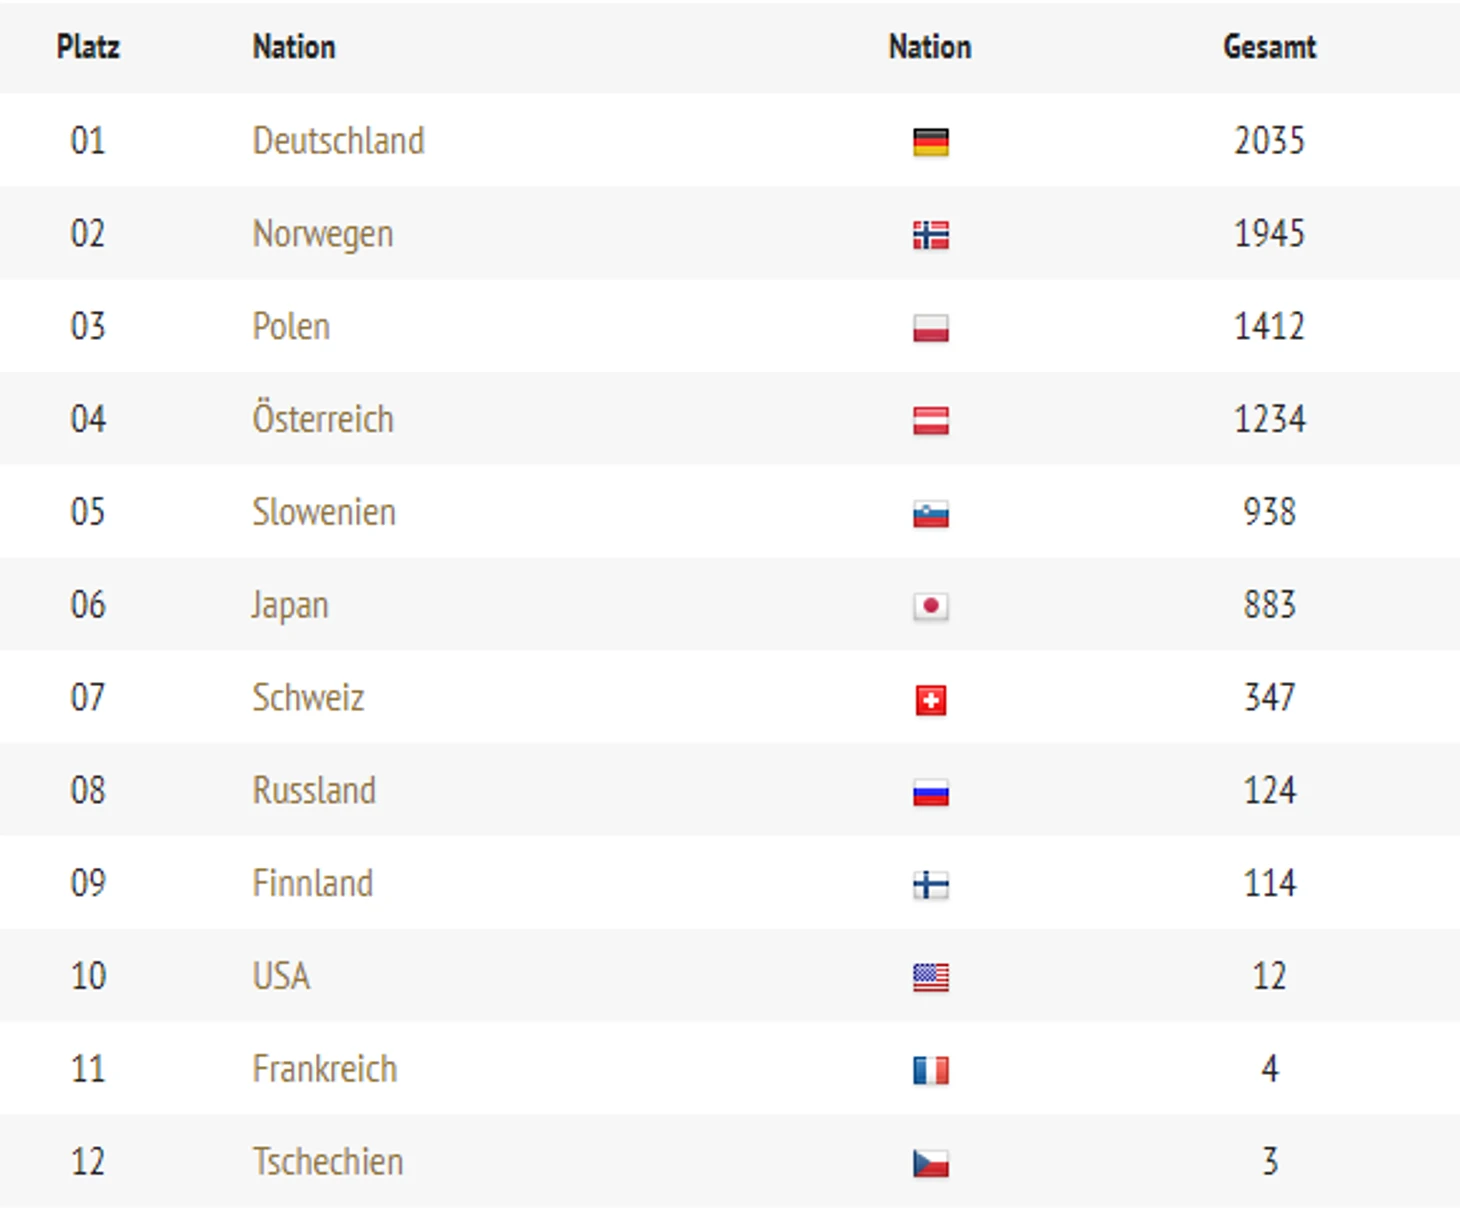This screenshot has width=1460, height=1222.
Task: Click the Poland flag icon
Action: tap(930, 328)
